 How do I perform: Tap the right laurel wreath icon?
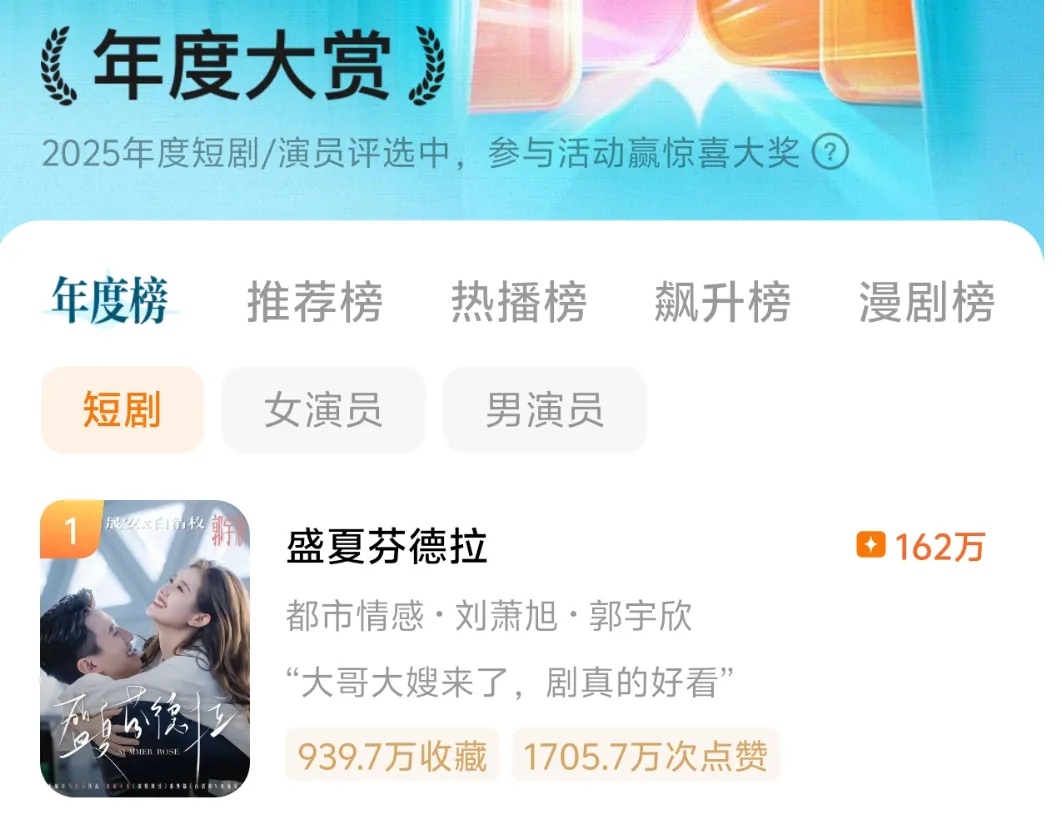click(426, 66)
